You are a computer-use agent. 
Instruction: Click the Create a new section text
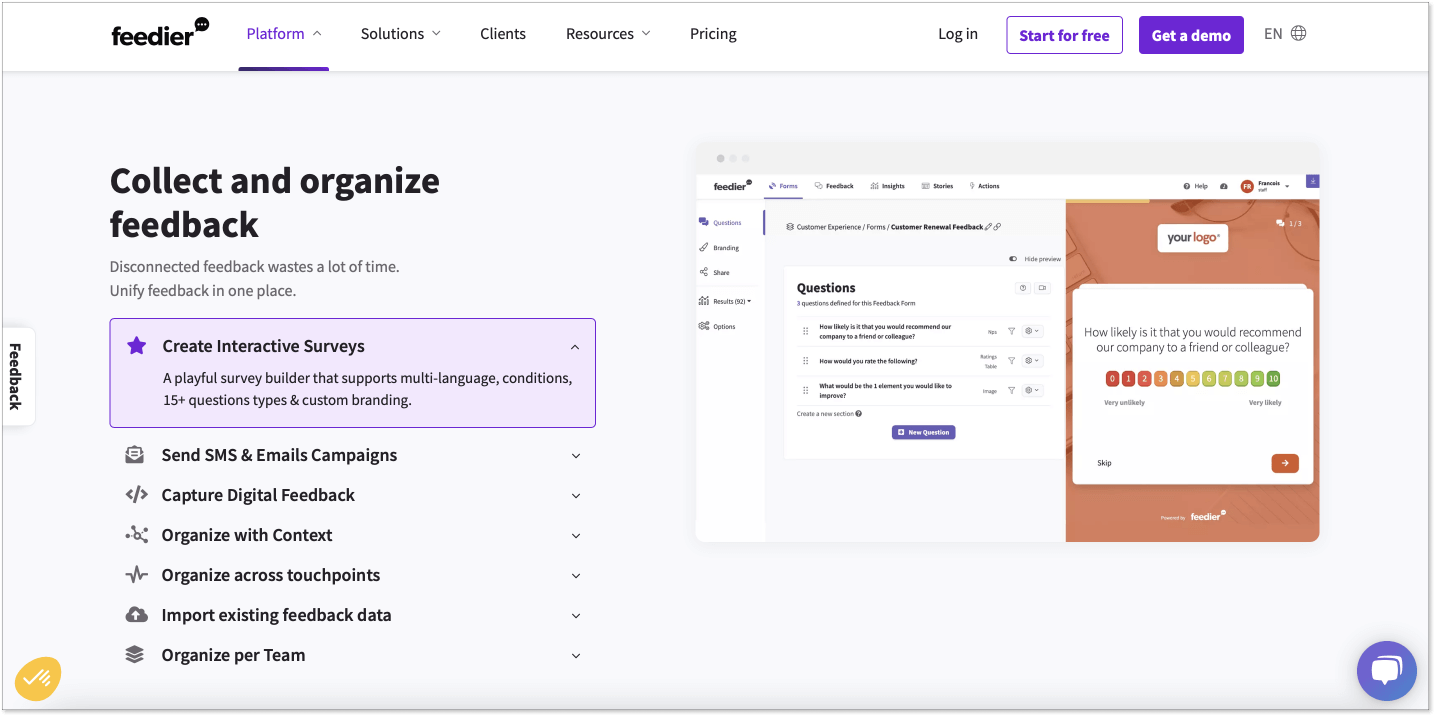(x=825, y=414)
